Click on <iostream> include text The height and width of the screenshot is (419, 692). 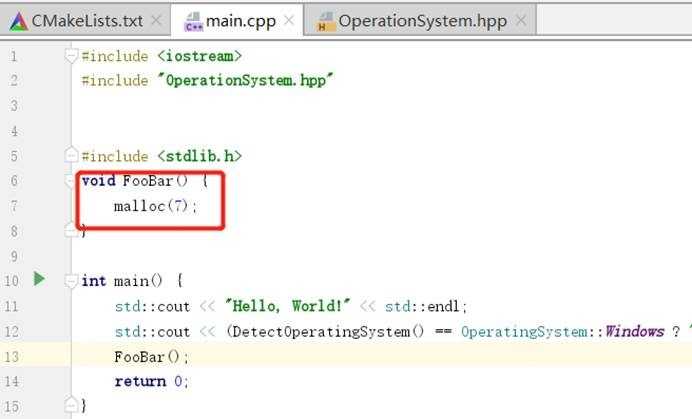[199, 56]
